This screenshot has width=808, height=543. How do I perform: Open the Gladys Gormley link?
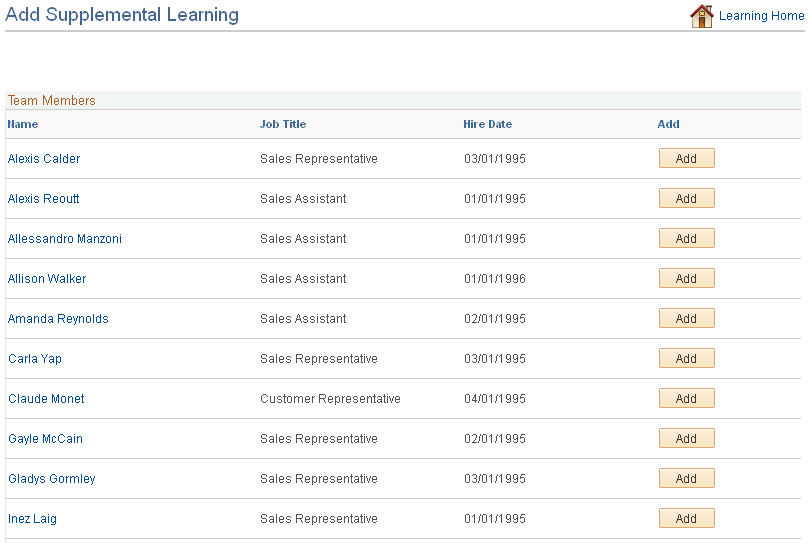coord(52,479)
